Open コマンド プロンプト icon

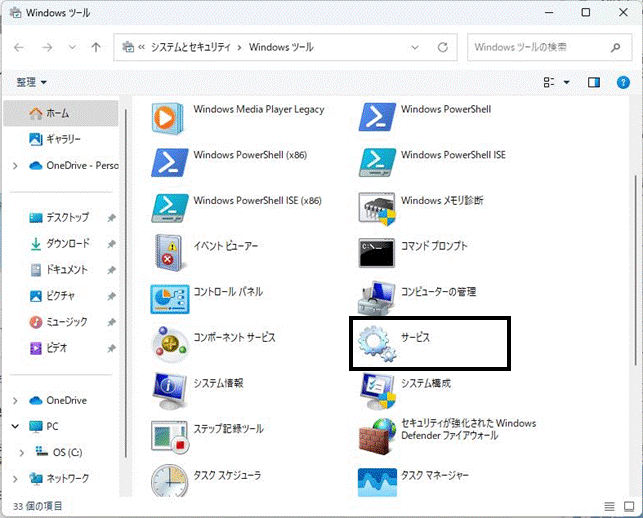(376, 253)
